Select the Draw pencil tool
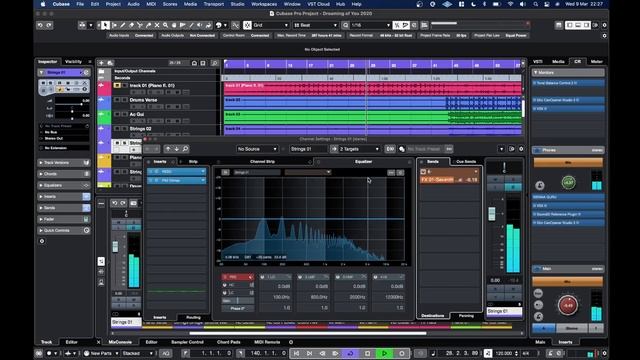Image resolution: width=640 pixels, height=360 pixels. [x=122, y=25]
